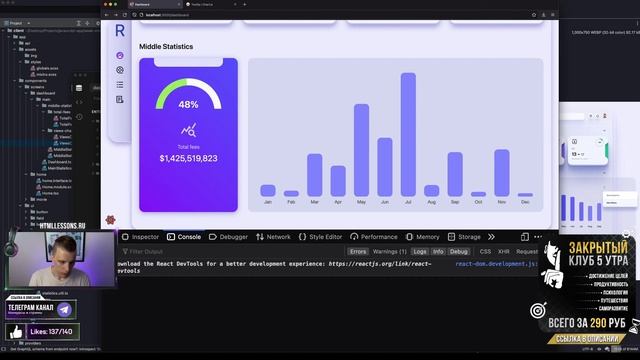This screenshot has height=360, width=640.
Task: Collapse the assets folder in tree
Action: pos(15,49)
